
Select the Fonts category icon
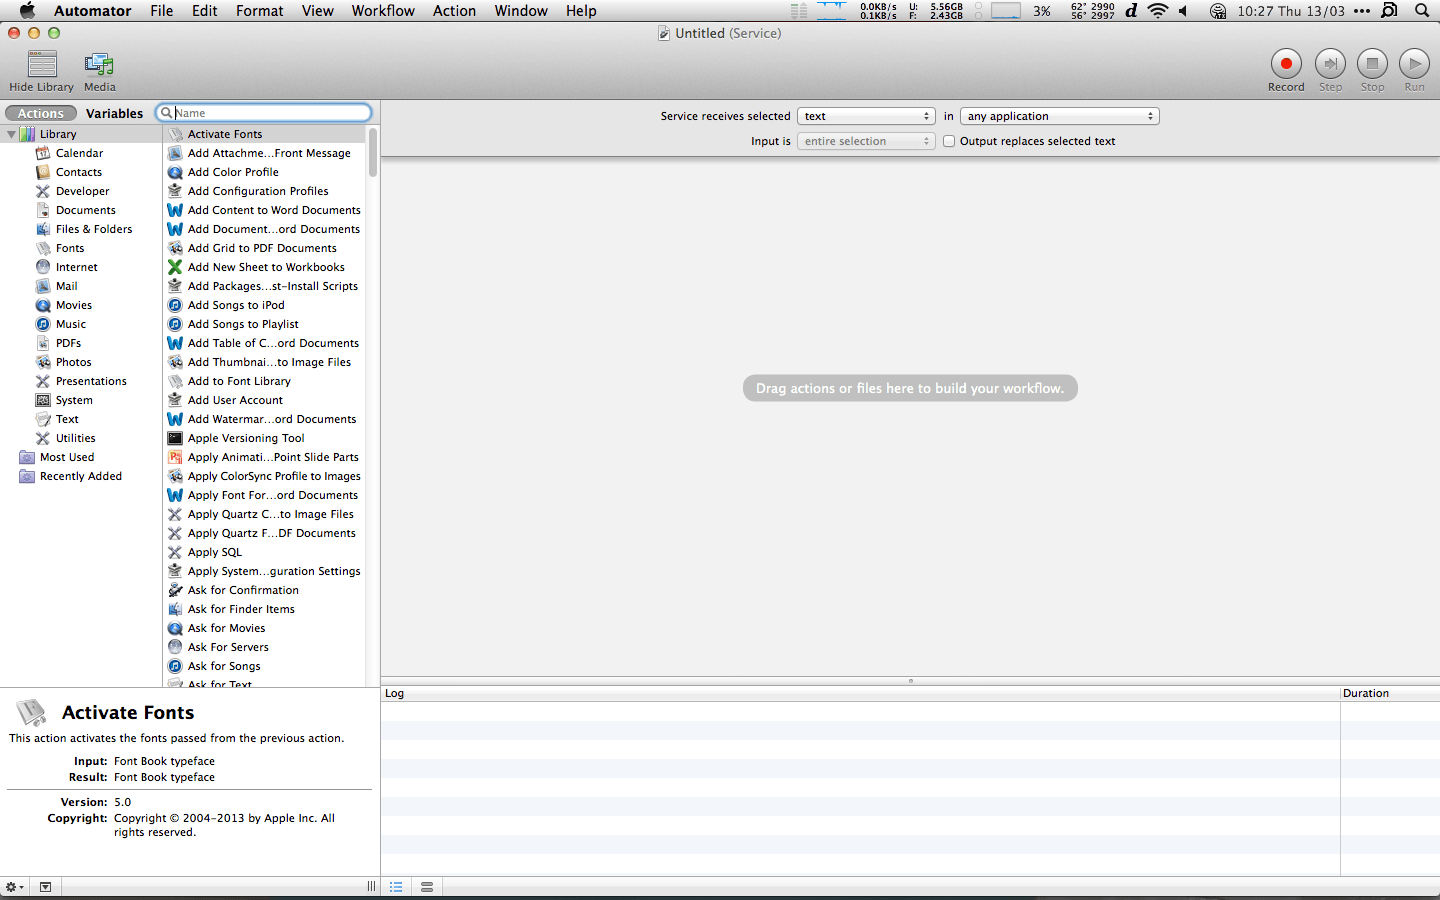(43, 248)
